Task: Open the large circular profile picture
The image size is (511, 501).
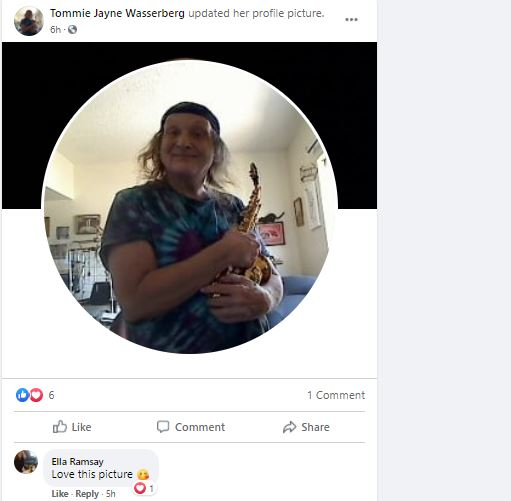Action: tap(189, 206)
